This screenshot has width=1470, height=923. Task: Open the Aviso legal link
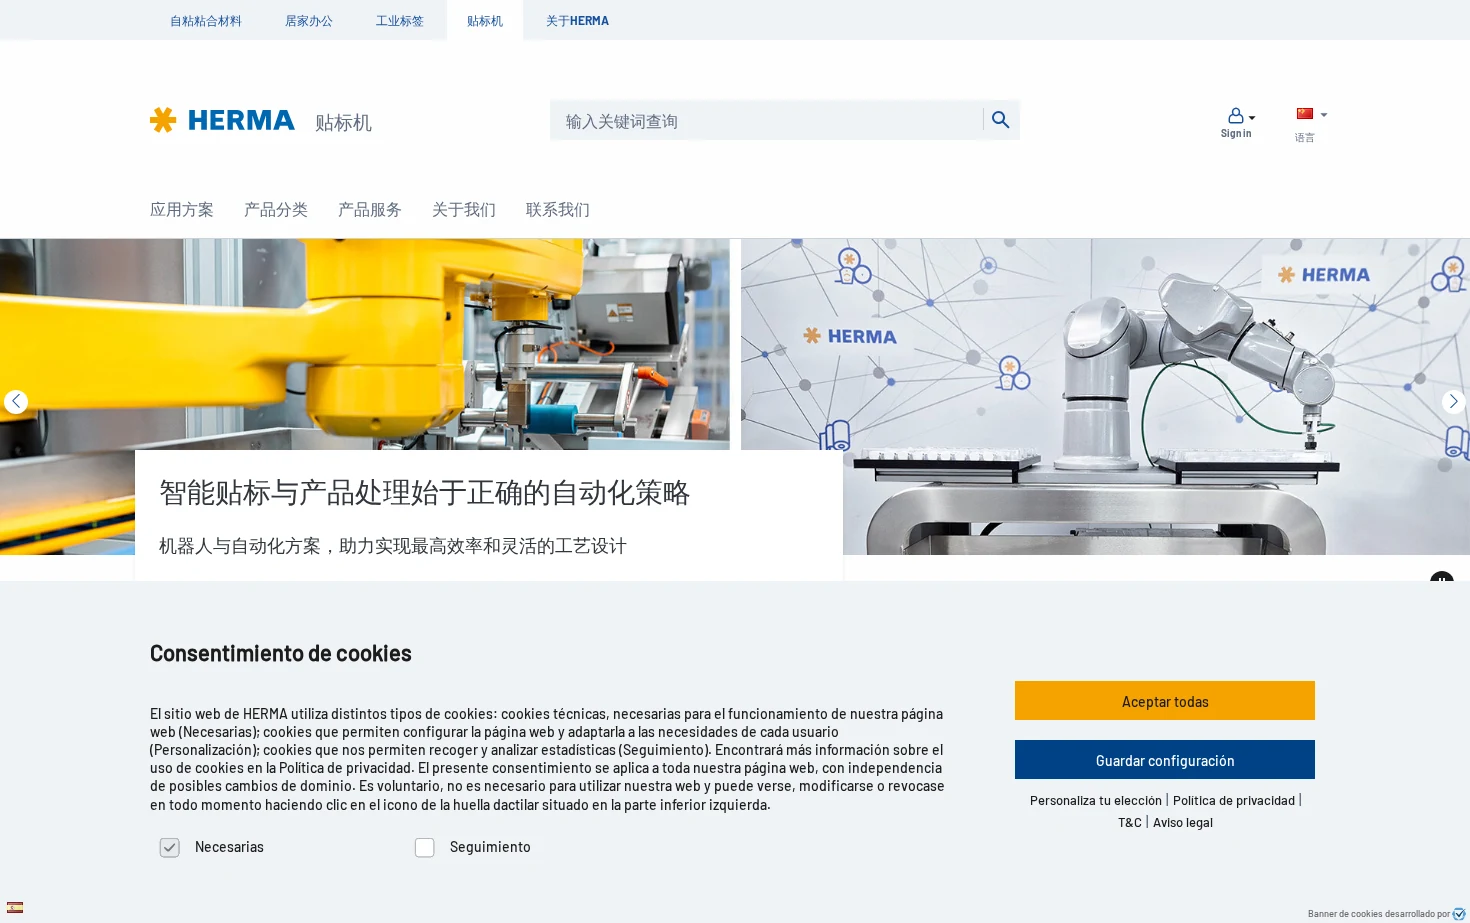coord(1183,823)
